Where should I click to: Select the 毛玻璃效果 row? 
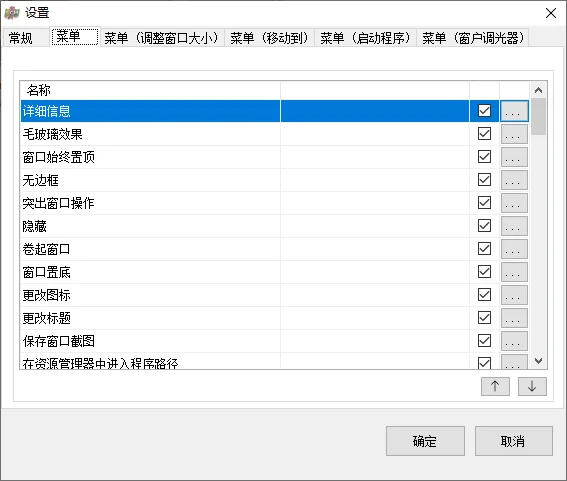pos(275,134)
